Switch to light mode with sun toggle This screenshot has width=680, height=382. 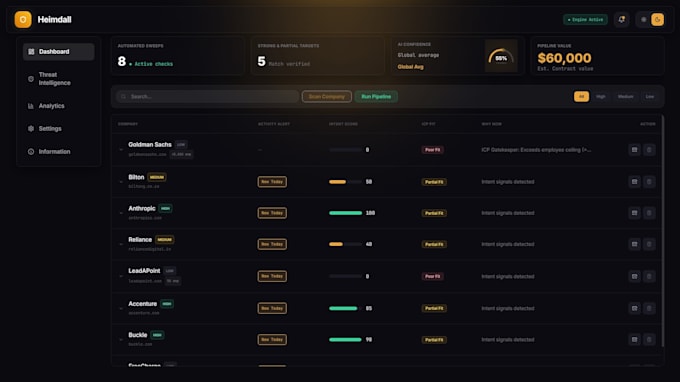644,20
